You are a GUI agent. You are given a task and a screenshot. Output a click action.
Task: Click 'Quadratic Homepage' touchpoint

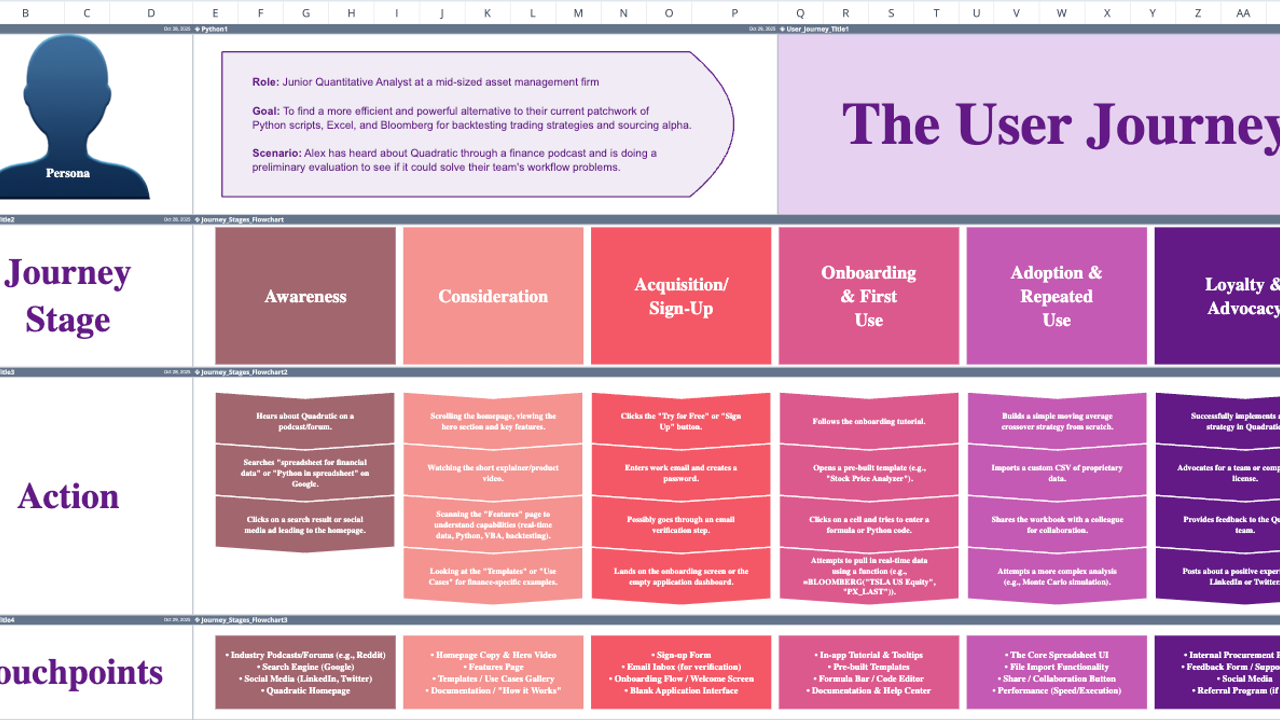pyautogui.click(x=305, y=691)
